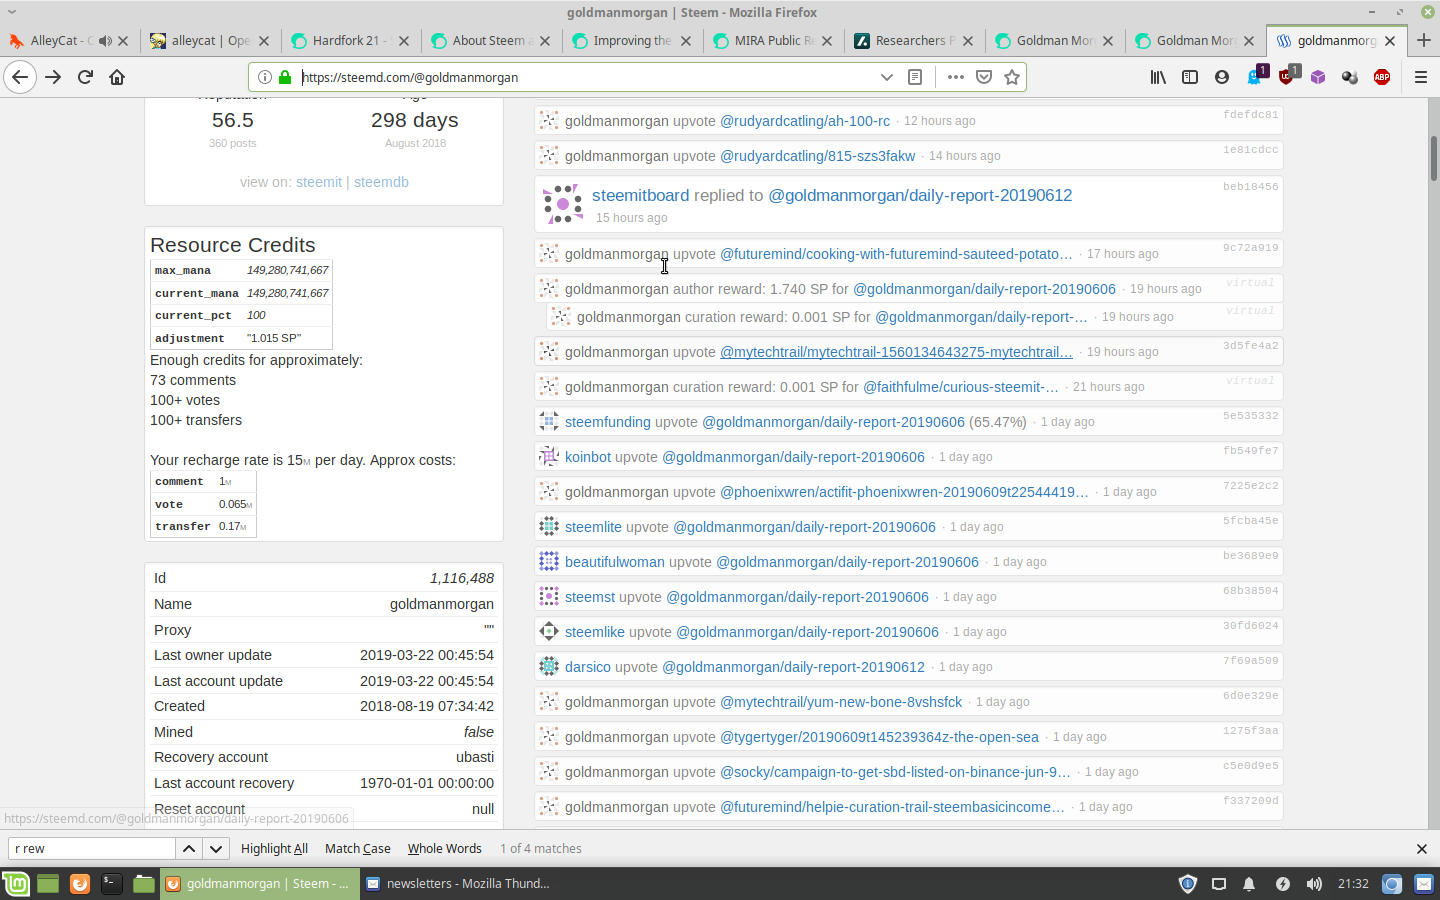
Task: Show the Firefox sidebar
Action: click(x=1190, y=77)
